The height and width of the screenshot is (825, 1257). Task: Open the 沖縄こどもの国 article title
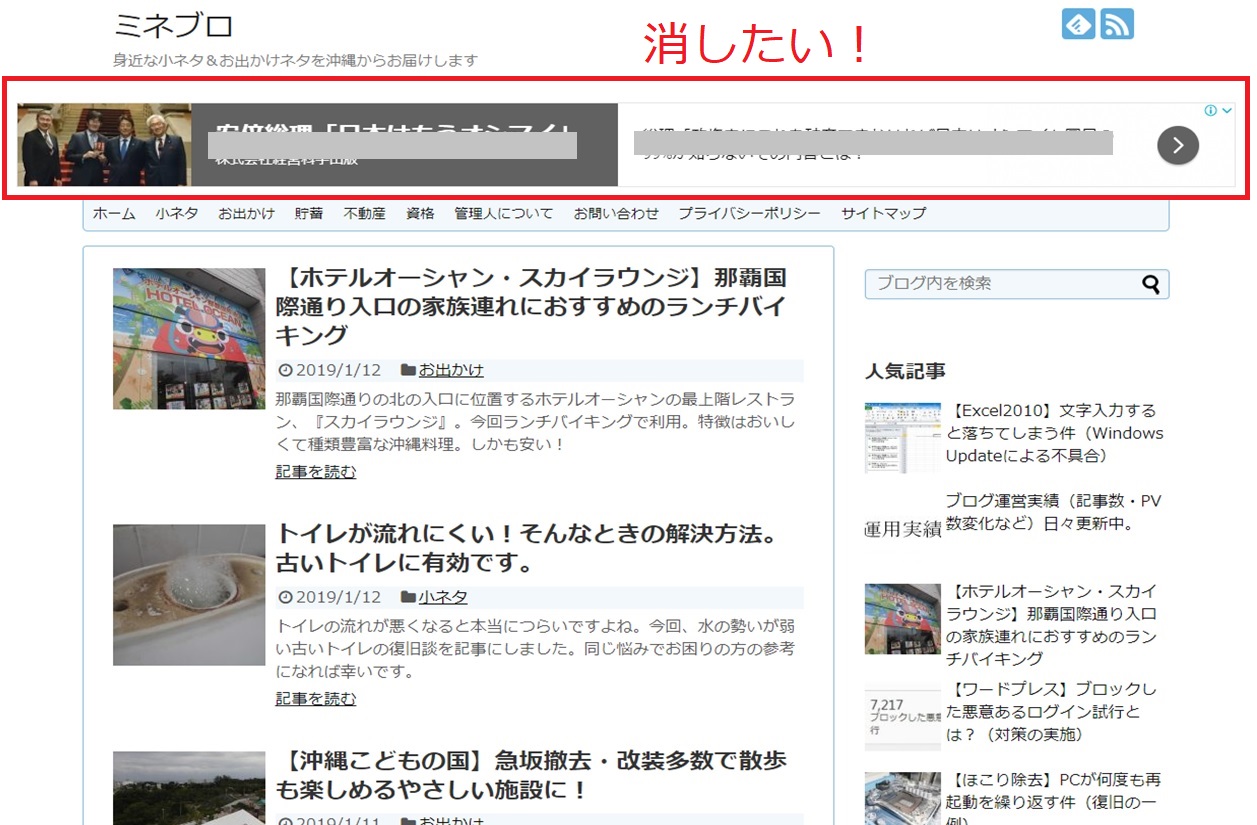click(531, 775)
